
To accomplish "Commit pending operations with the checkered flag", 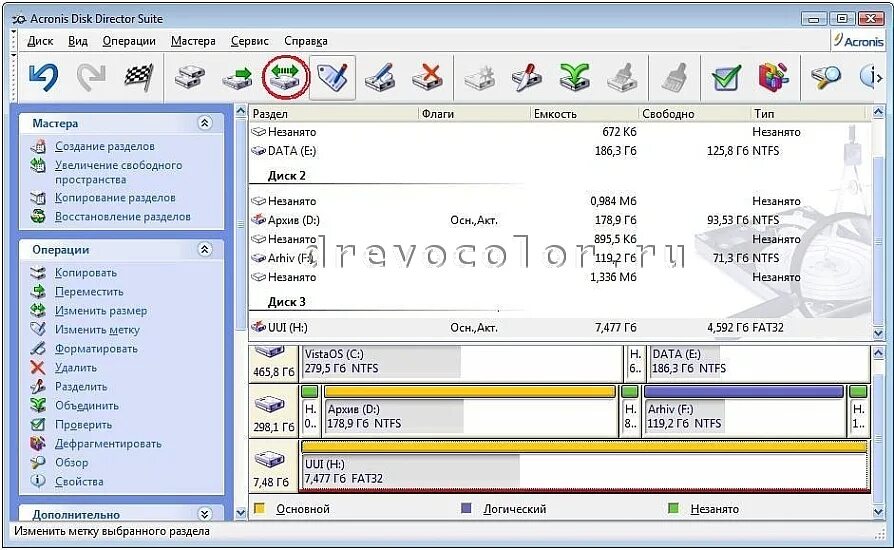I will tap(139, 76).
